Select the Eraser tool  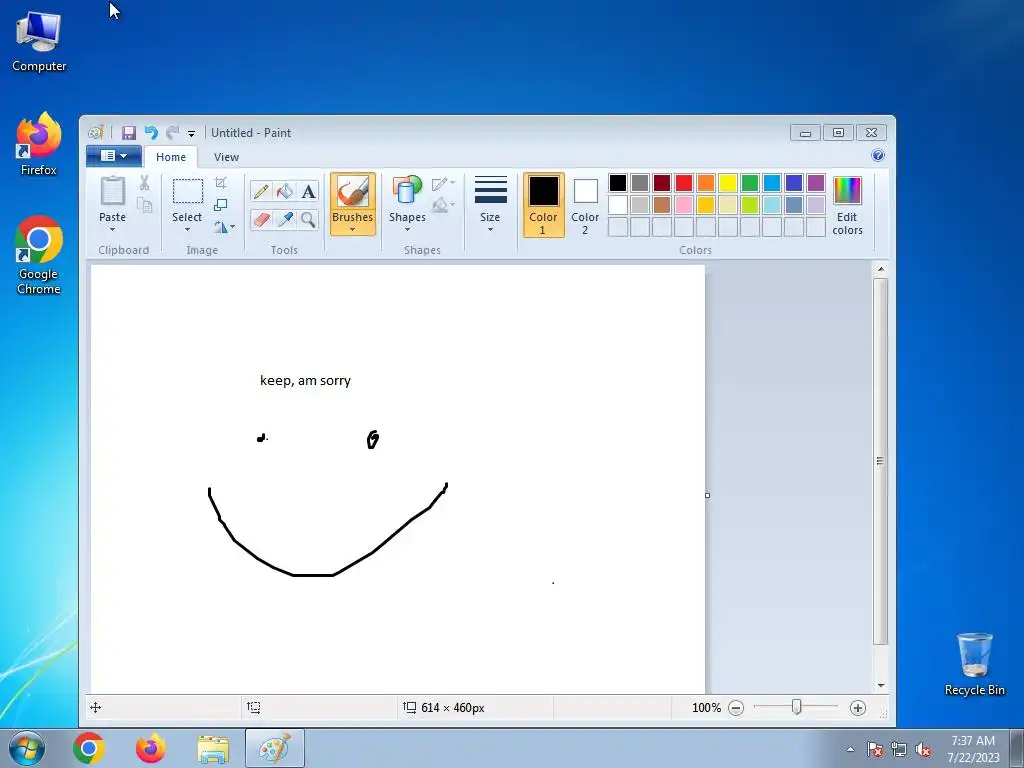click(261, 219)
